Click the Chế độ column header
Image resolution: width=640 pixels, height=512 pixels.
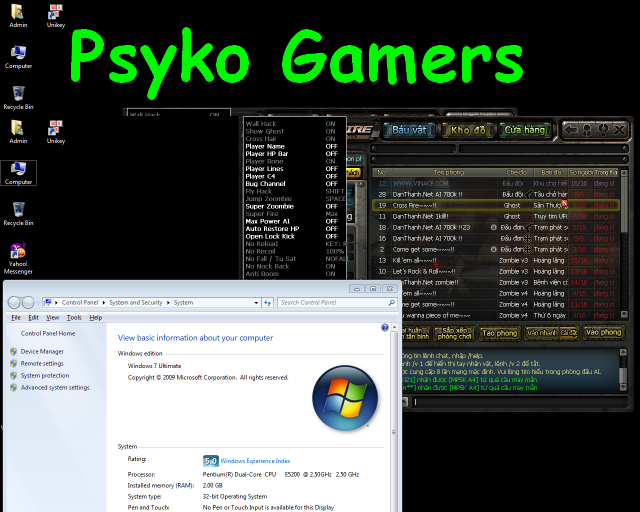coord(516,173)
